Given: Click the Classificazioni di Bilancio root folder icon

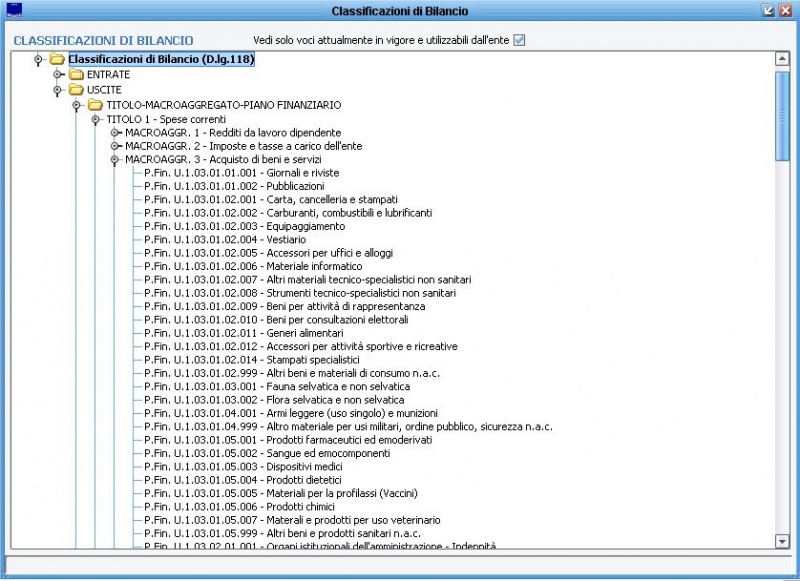Looking at the screenshot, I should pyautogui.click(x=57, y=60).
